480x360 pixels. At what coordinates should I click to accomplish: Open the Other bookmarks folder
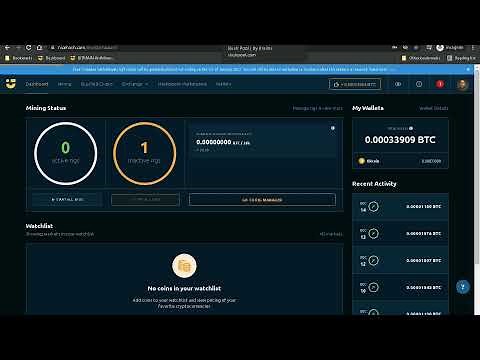pyautogui.click(x=421, y=58)
